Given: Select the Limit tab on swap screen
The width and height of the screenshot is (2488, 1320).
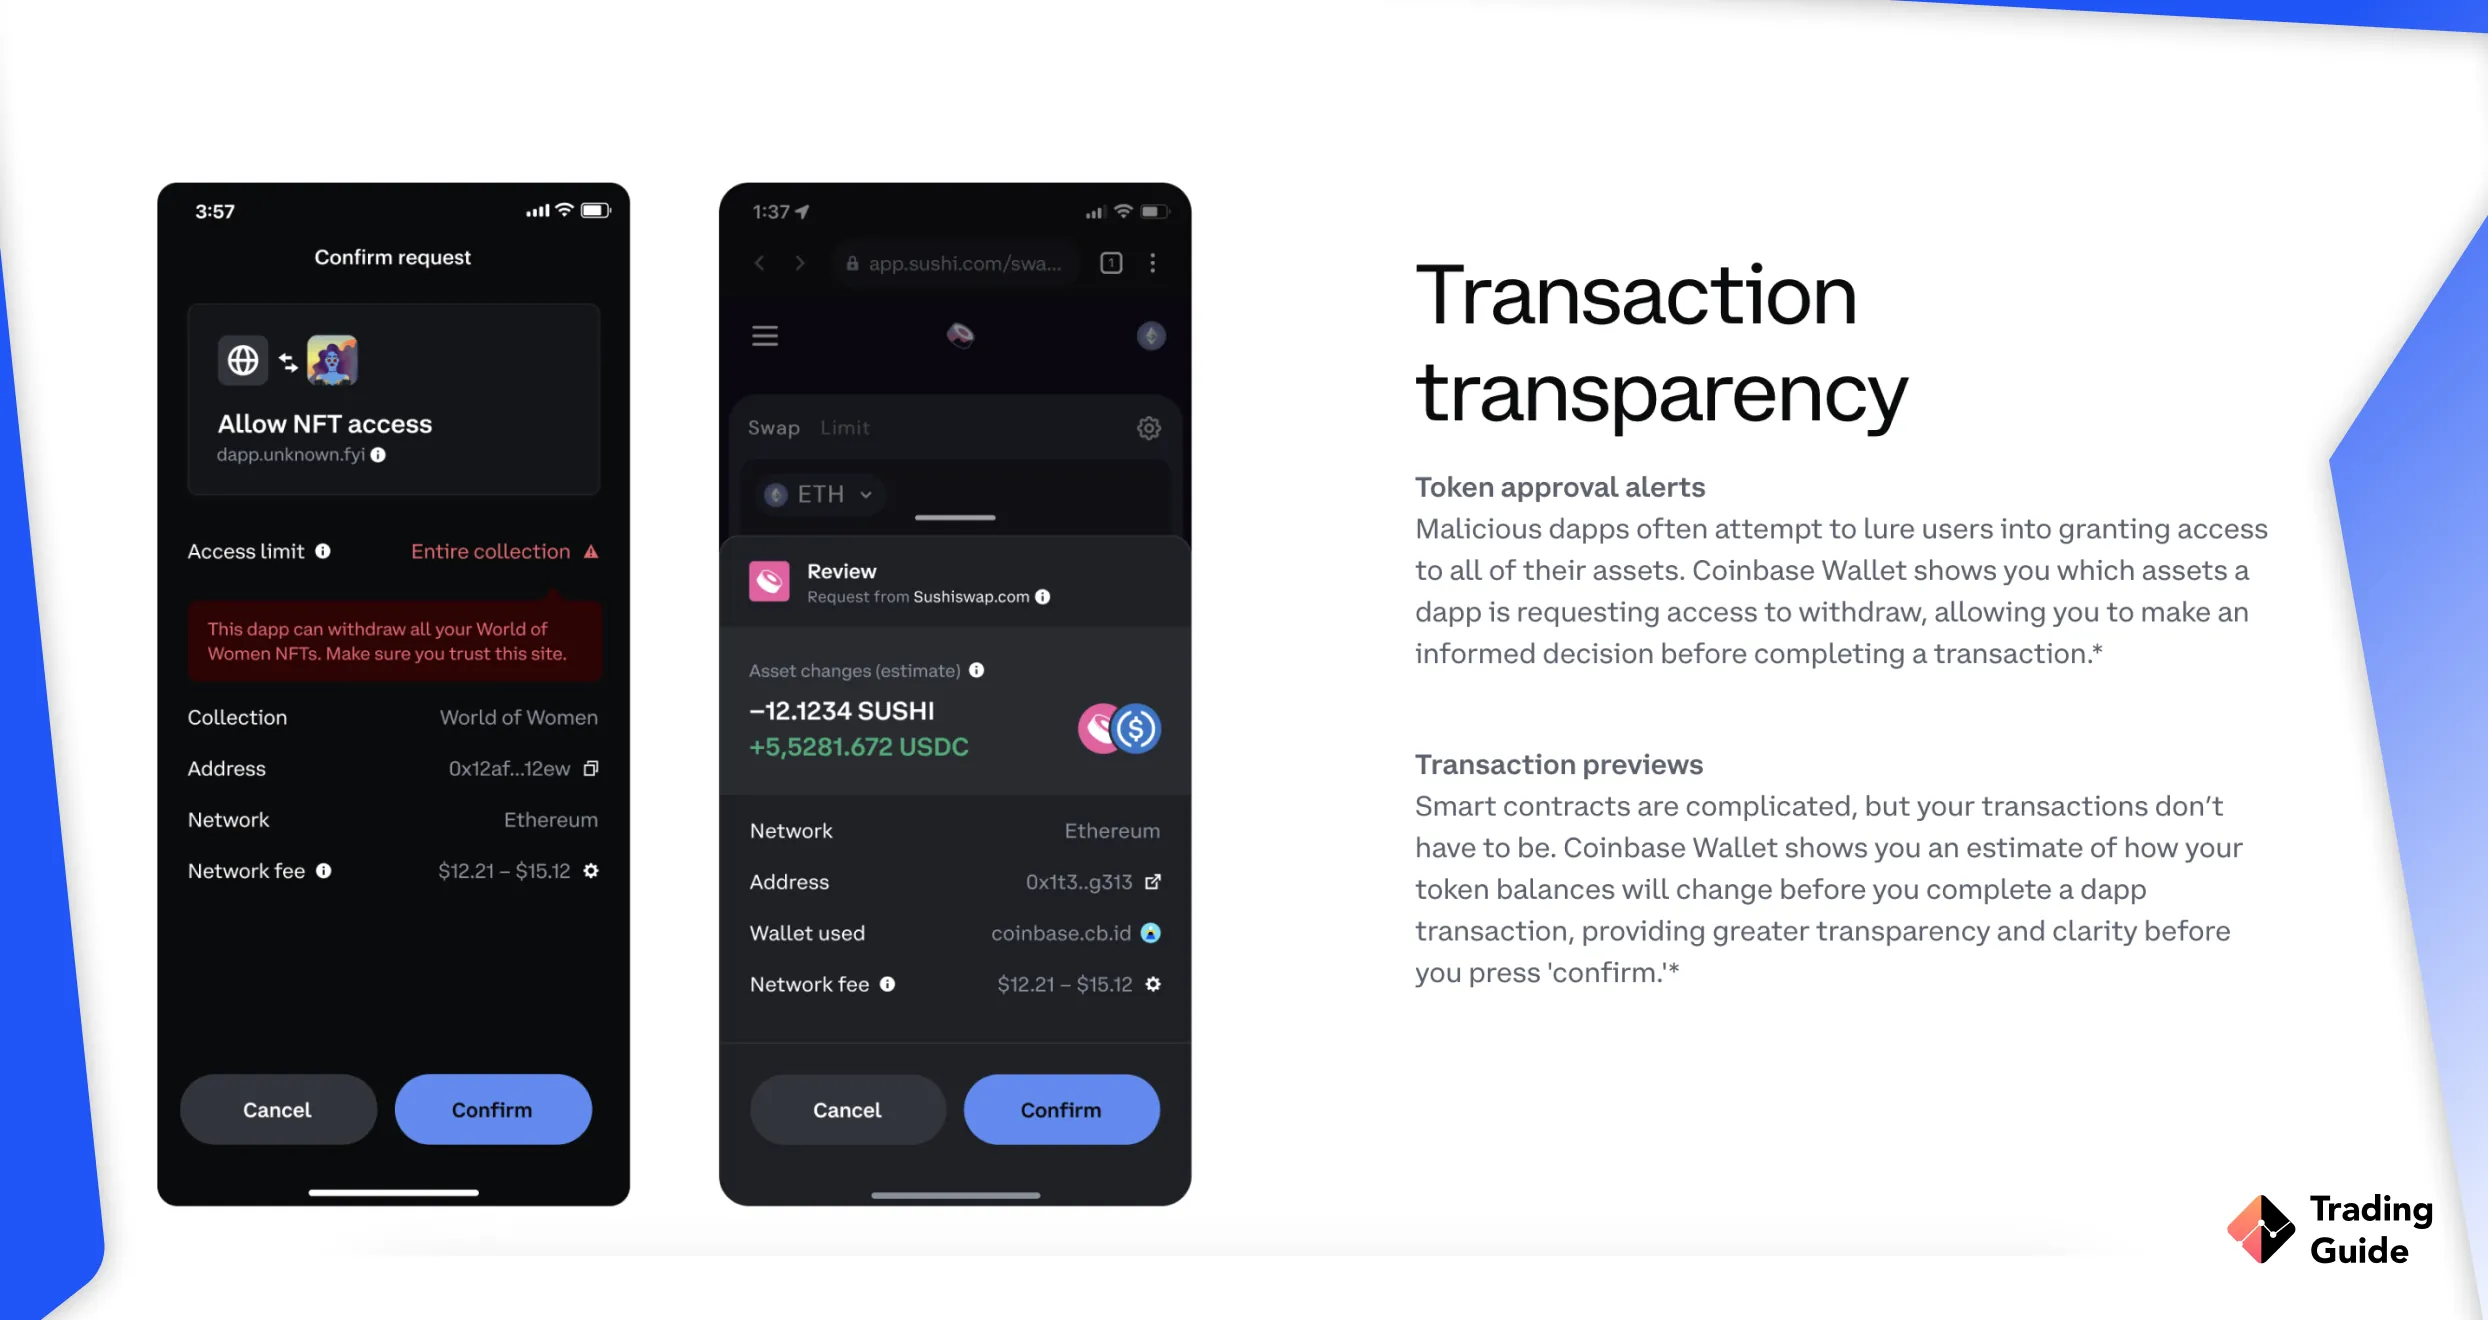Looking at the screenshot, I should pyautogui.click(x=844, y=428).
